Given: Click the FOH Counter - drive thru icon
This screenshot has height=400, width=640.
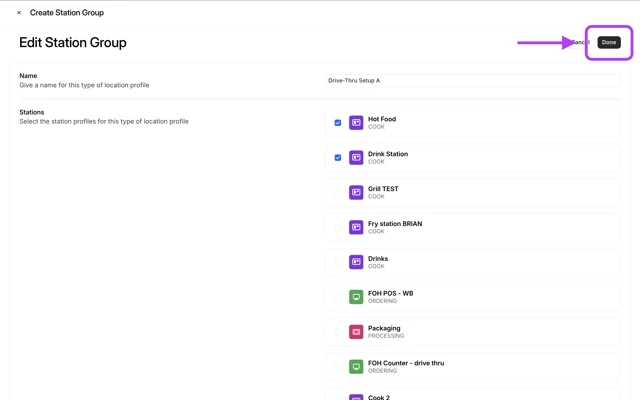Looking at the screenshot, I should 356,367.
